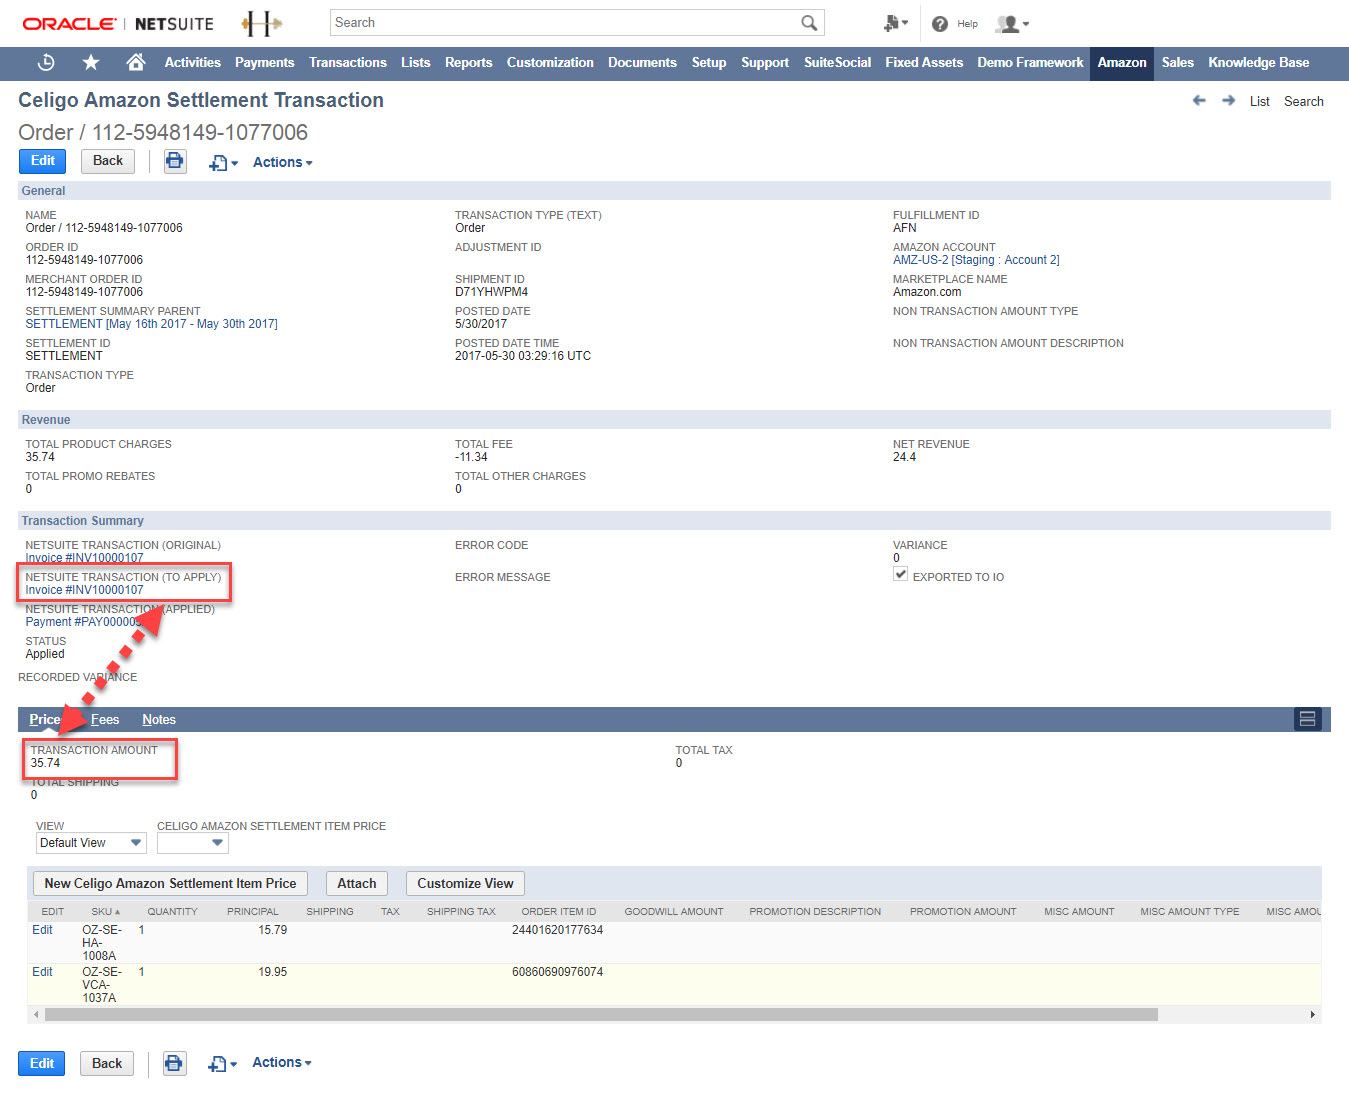The width and height of the screenshot is (1349, 1097).
Task: Switch to the Fees subtab
Action: pyautogui.click(x=105, y=719)
